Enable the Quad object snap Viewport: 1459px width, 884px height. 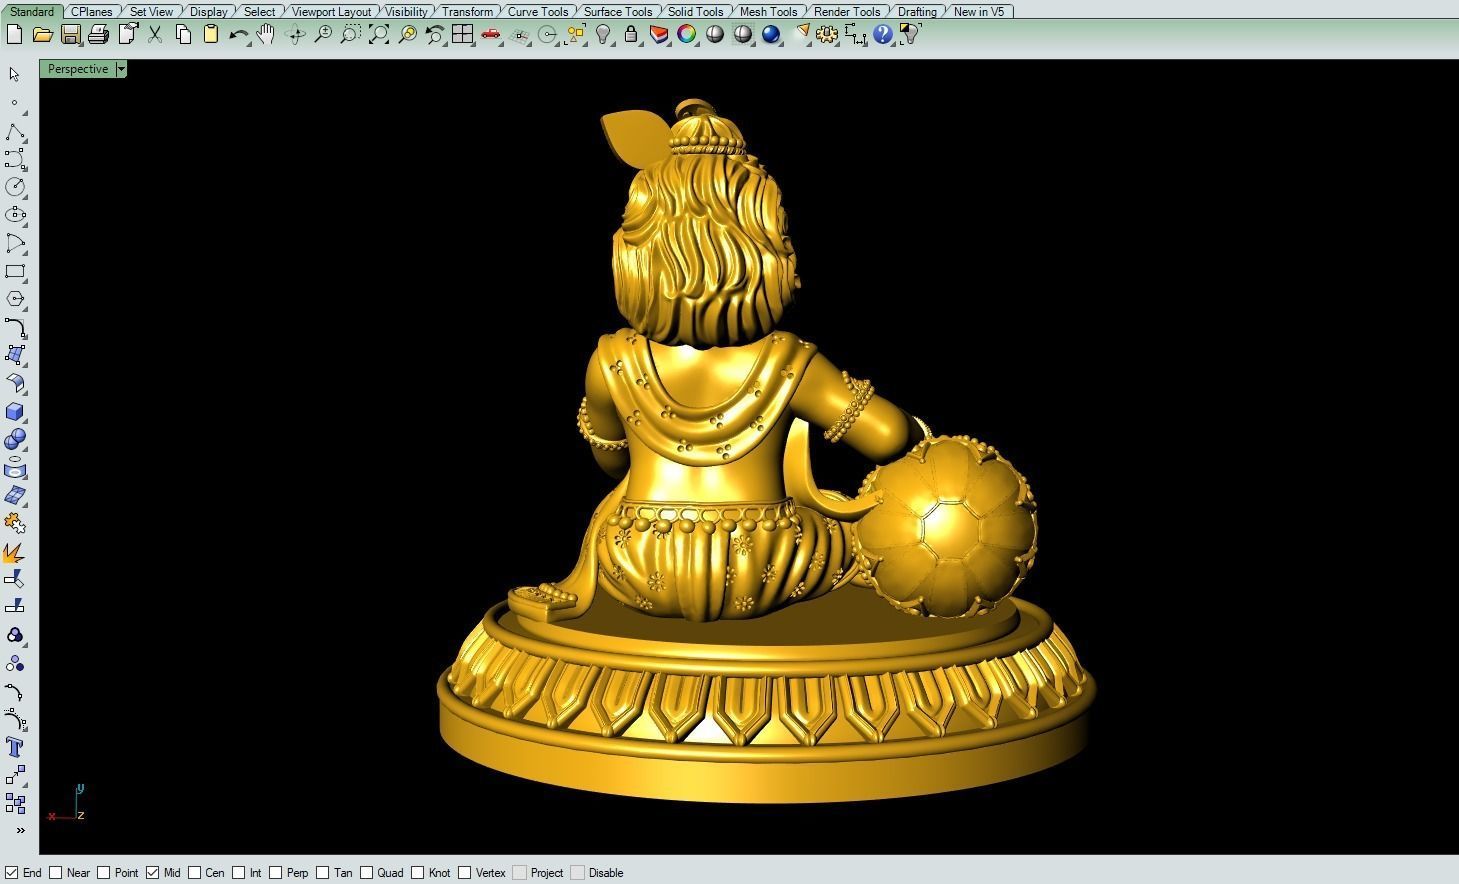366,873
